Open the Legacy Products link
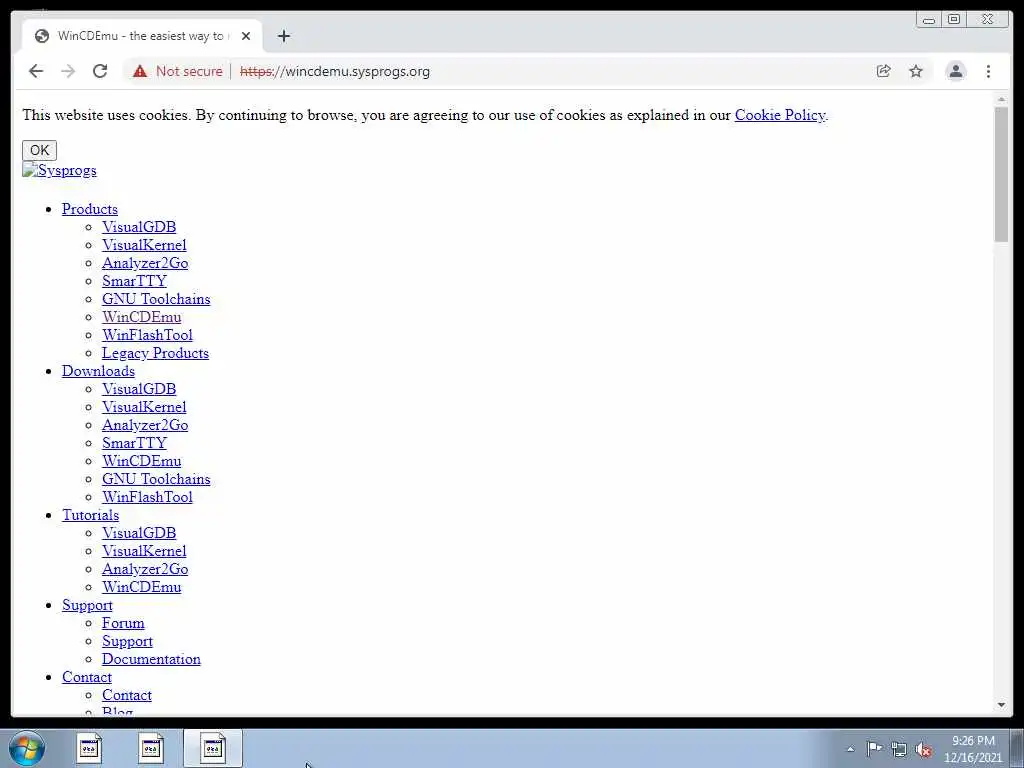This screenshot has width=1024, height=768. click(155, 353)
